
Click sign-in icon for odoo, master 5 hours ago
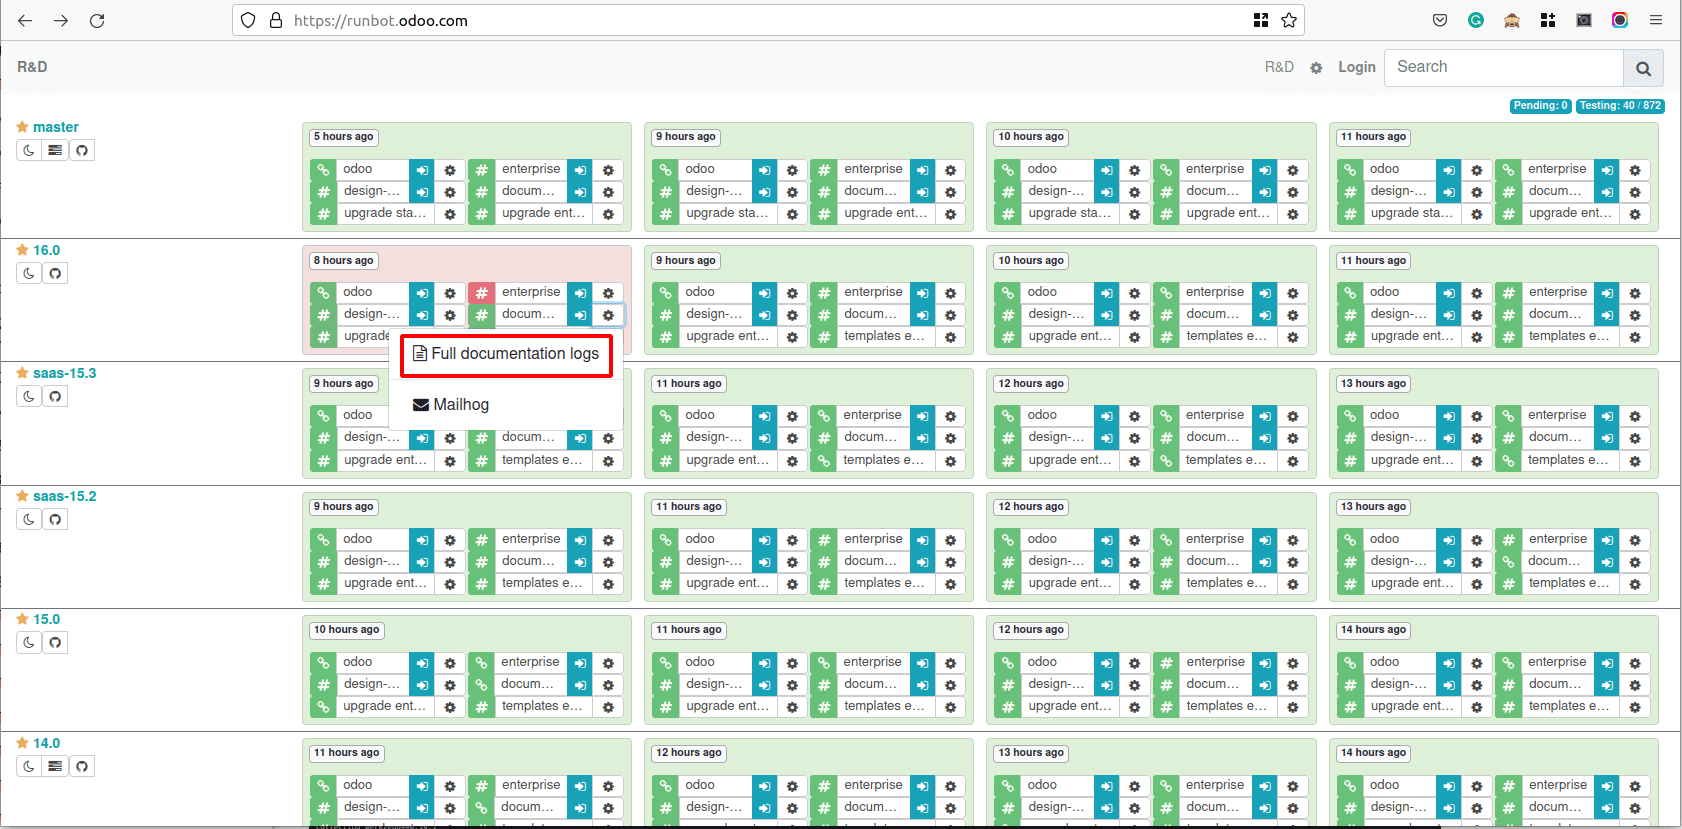[422, 170]
